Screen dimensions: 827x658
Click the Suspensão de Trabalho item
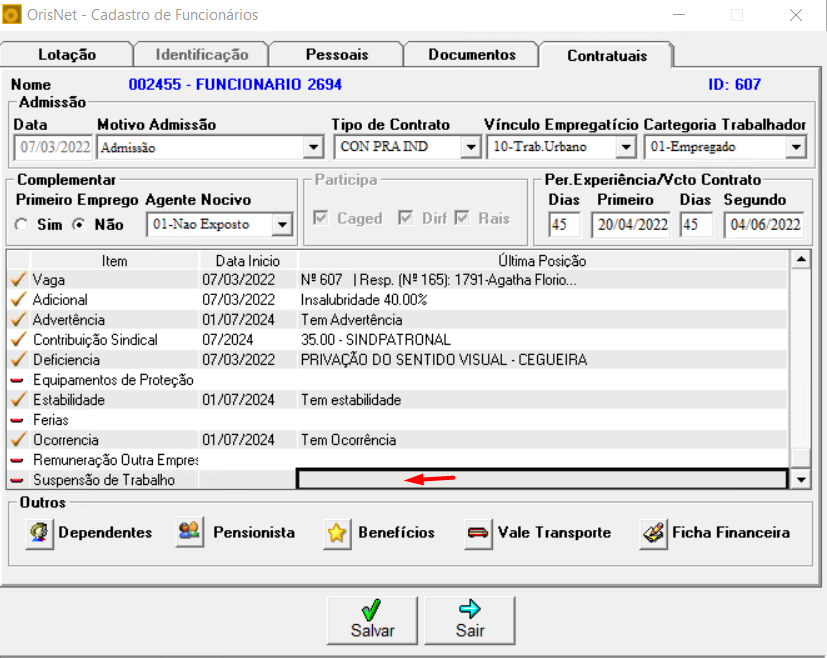103,480
